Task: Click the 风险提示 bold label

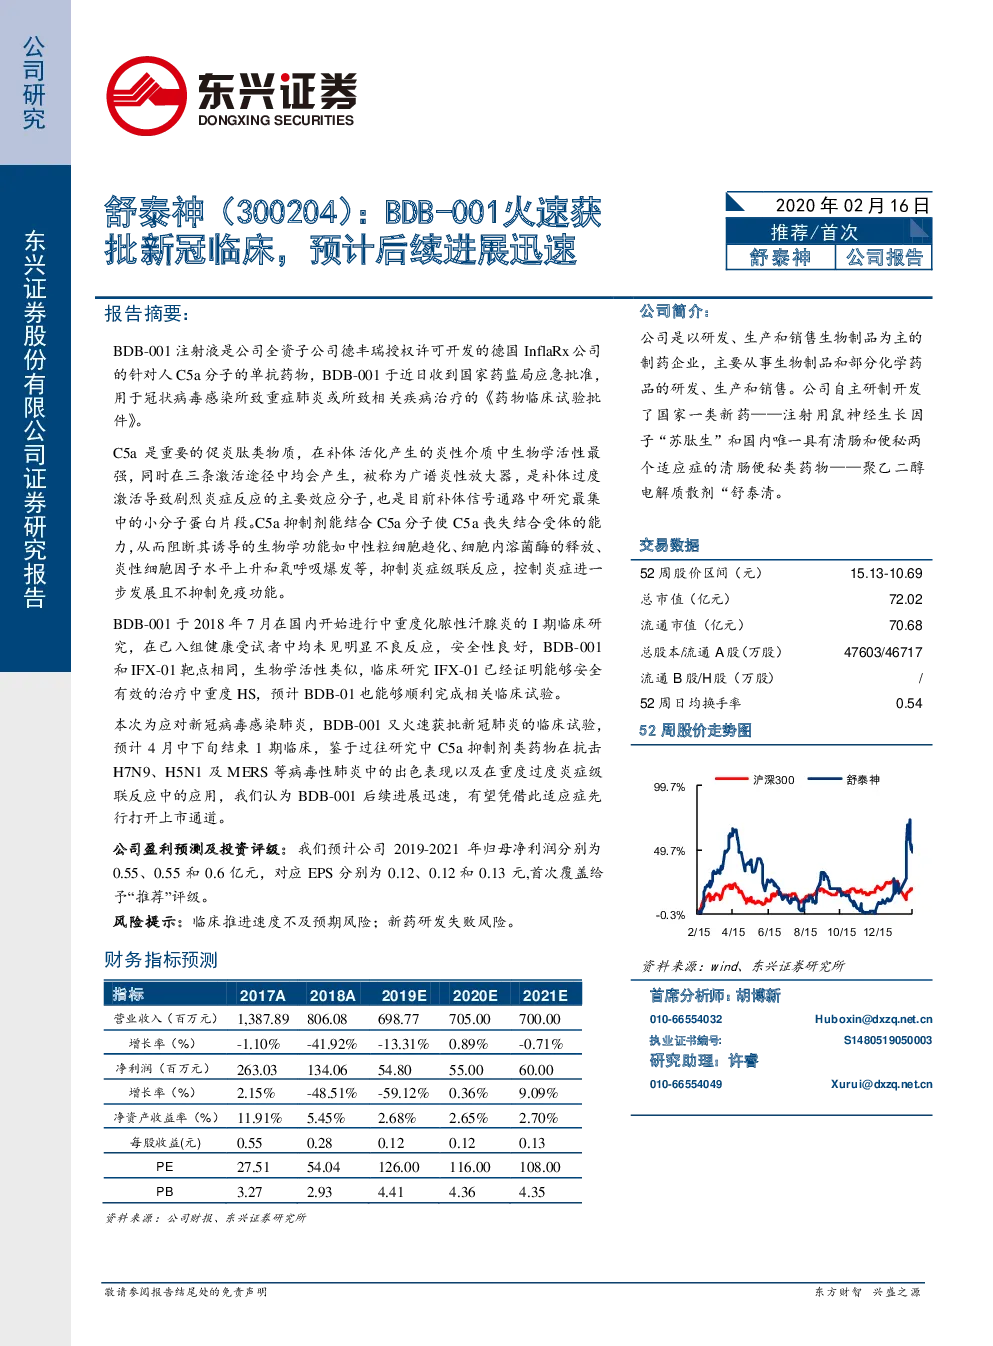Action: 148,922
